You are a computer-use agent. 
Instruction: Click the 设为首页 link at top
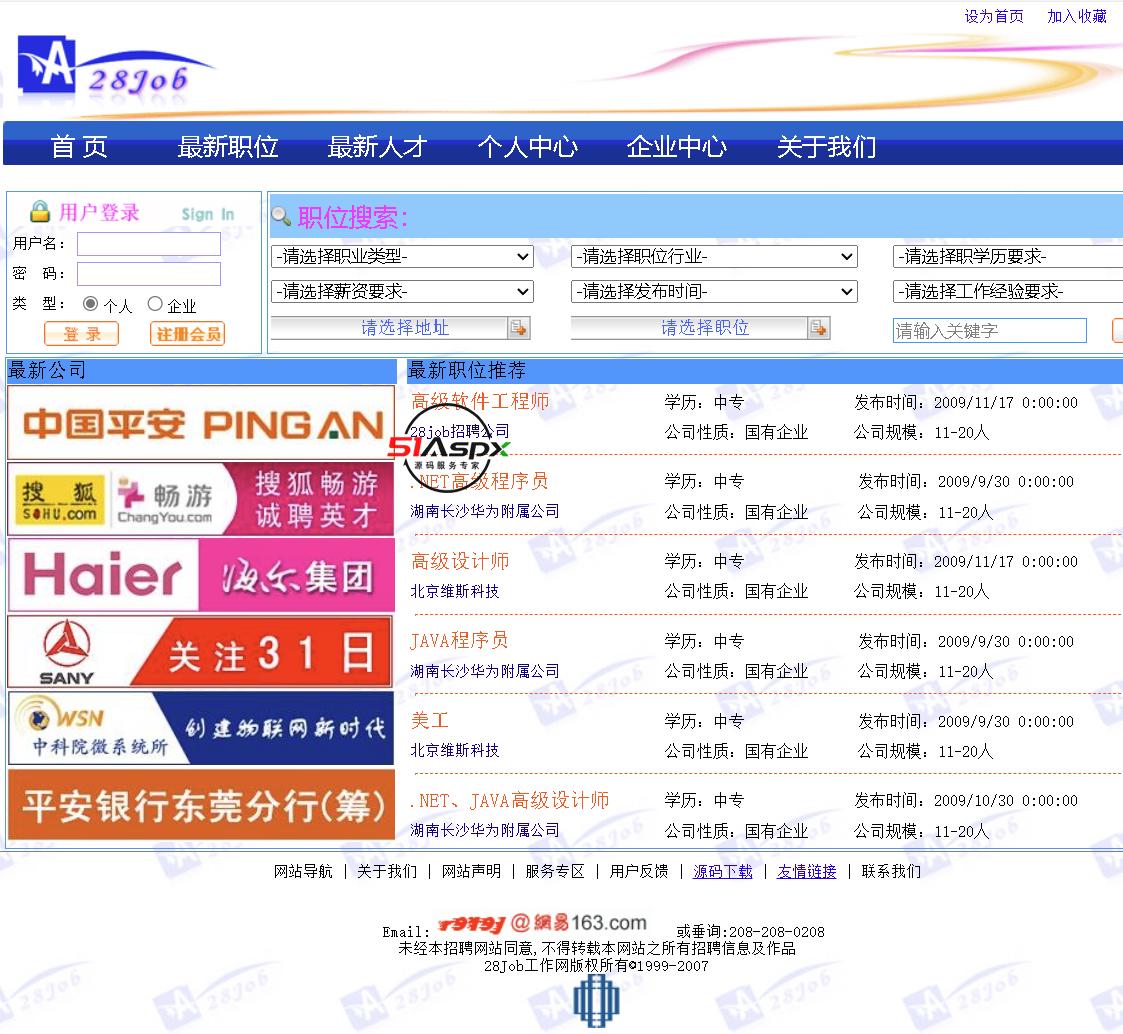click(x=993, y=16)
